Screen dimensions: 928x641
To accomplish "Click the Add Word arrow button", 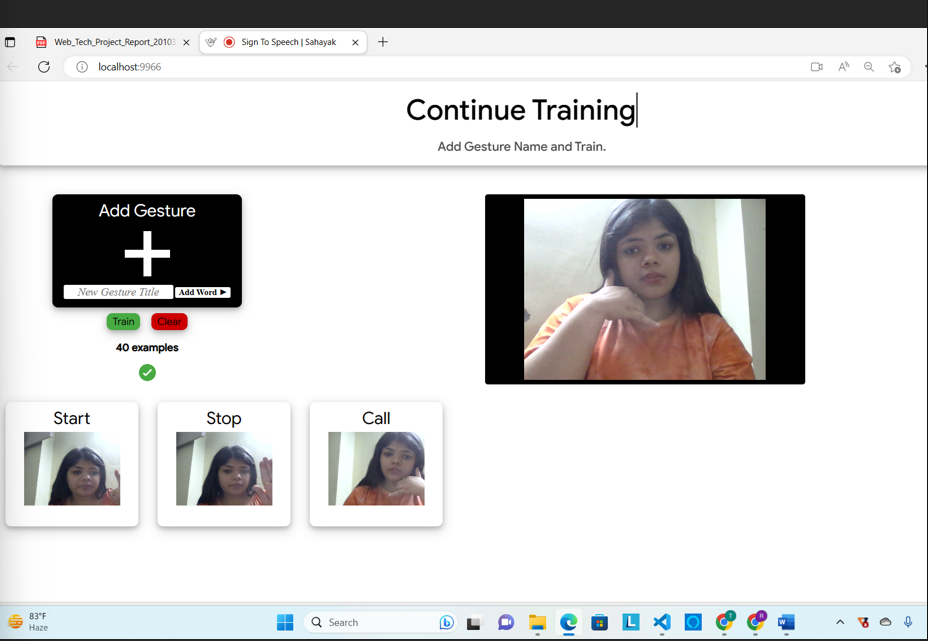I will [x=203, y=292].
